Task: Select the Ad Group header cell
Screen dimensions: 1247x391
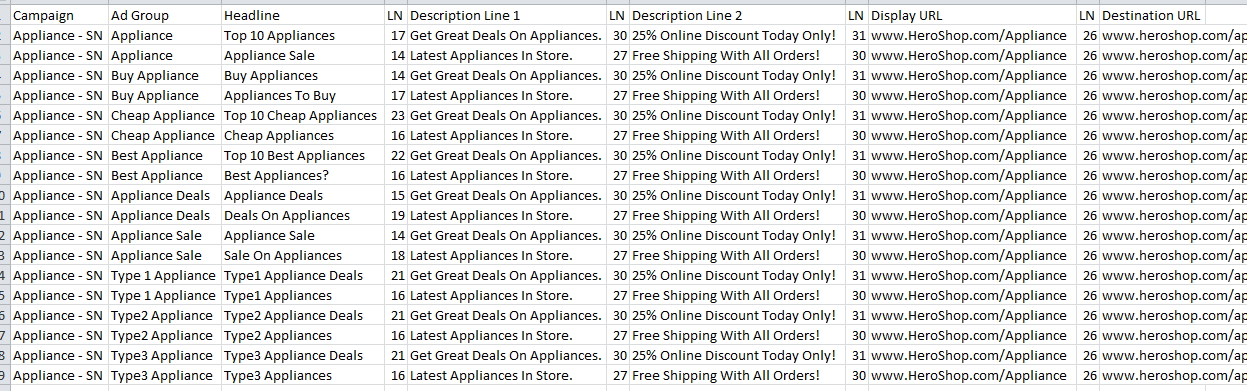Action: click(165, 16)
